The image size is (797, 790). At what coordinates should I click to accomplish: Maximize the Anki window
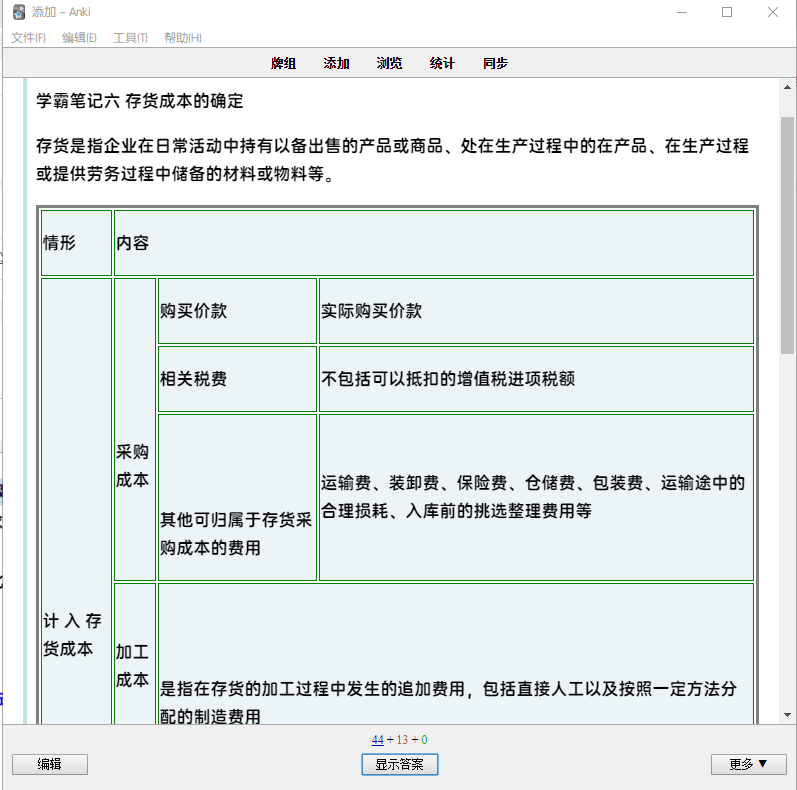click(x=727, y=12)
